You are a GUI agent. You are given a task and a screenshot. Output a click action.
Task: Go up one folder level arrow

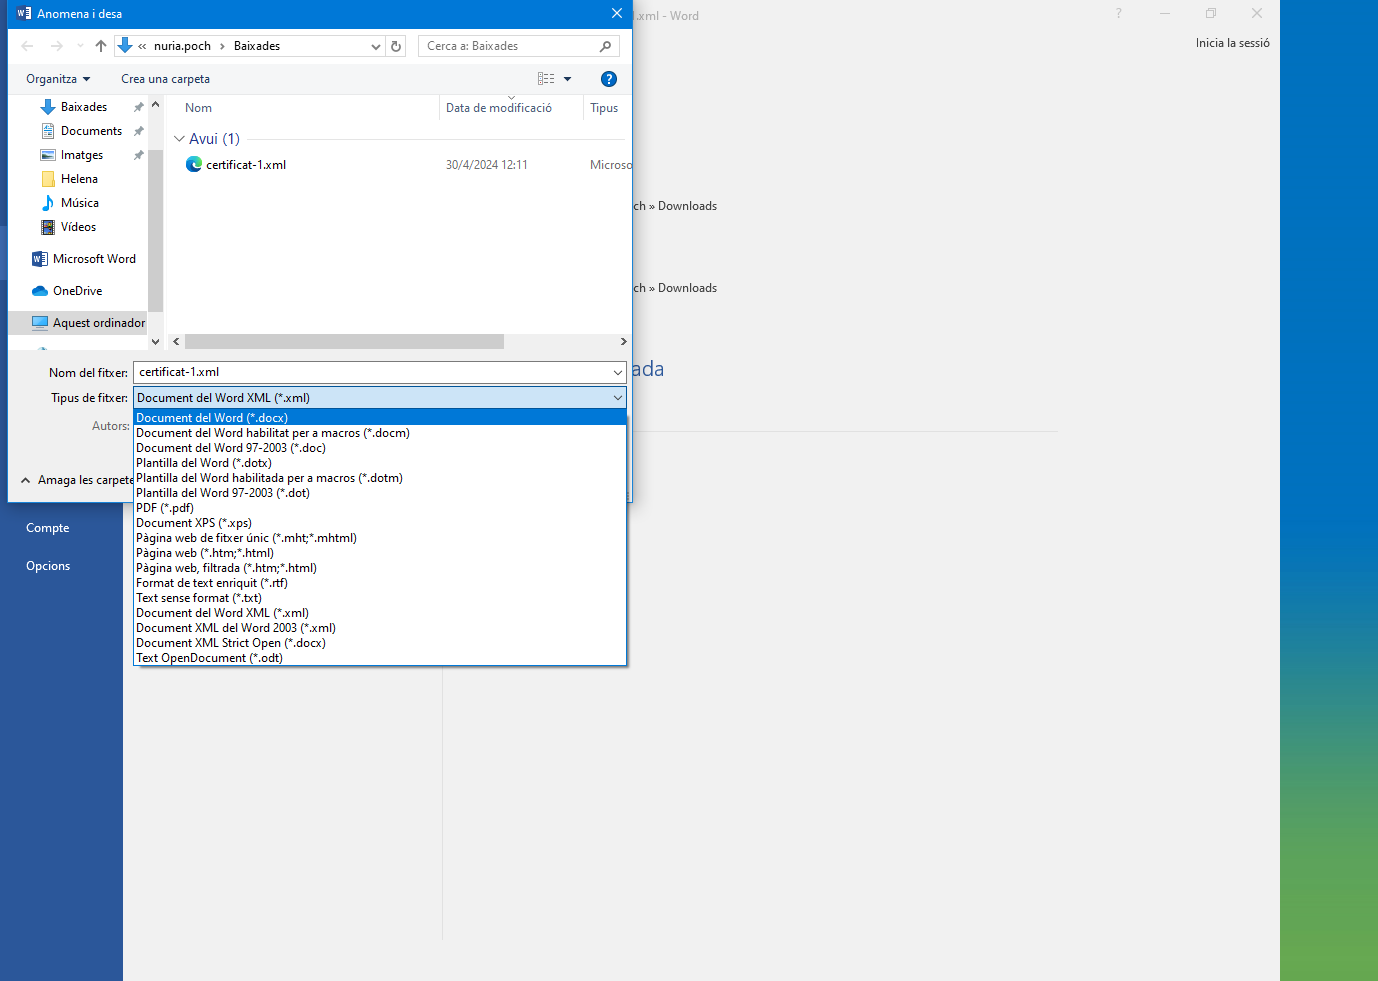(101, 46)
